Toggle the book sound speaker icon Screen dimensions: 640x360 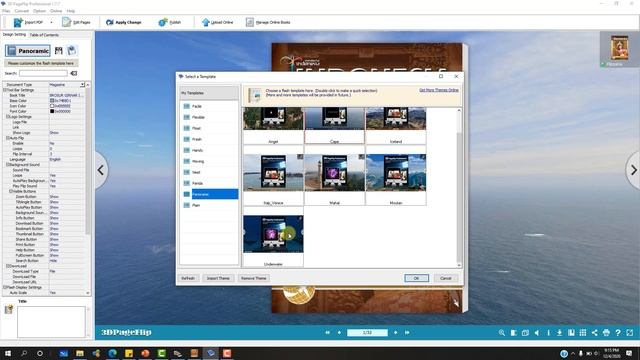pyautogui.click(x=537, y=333)
